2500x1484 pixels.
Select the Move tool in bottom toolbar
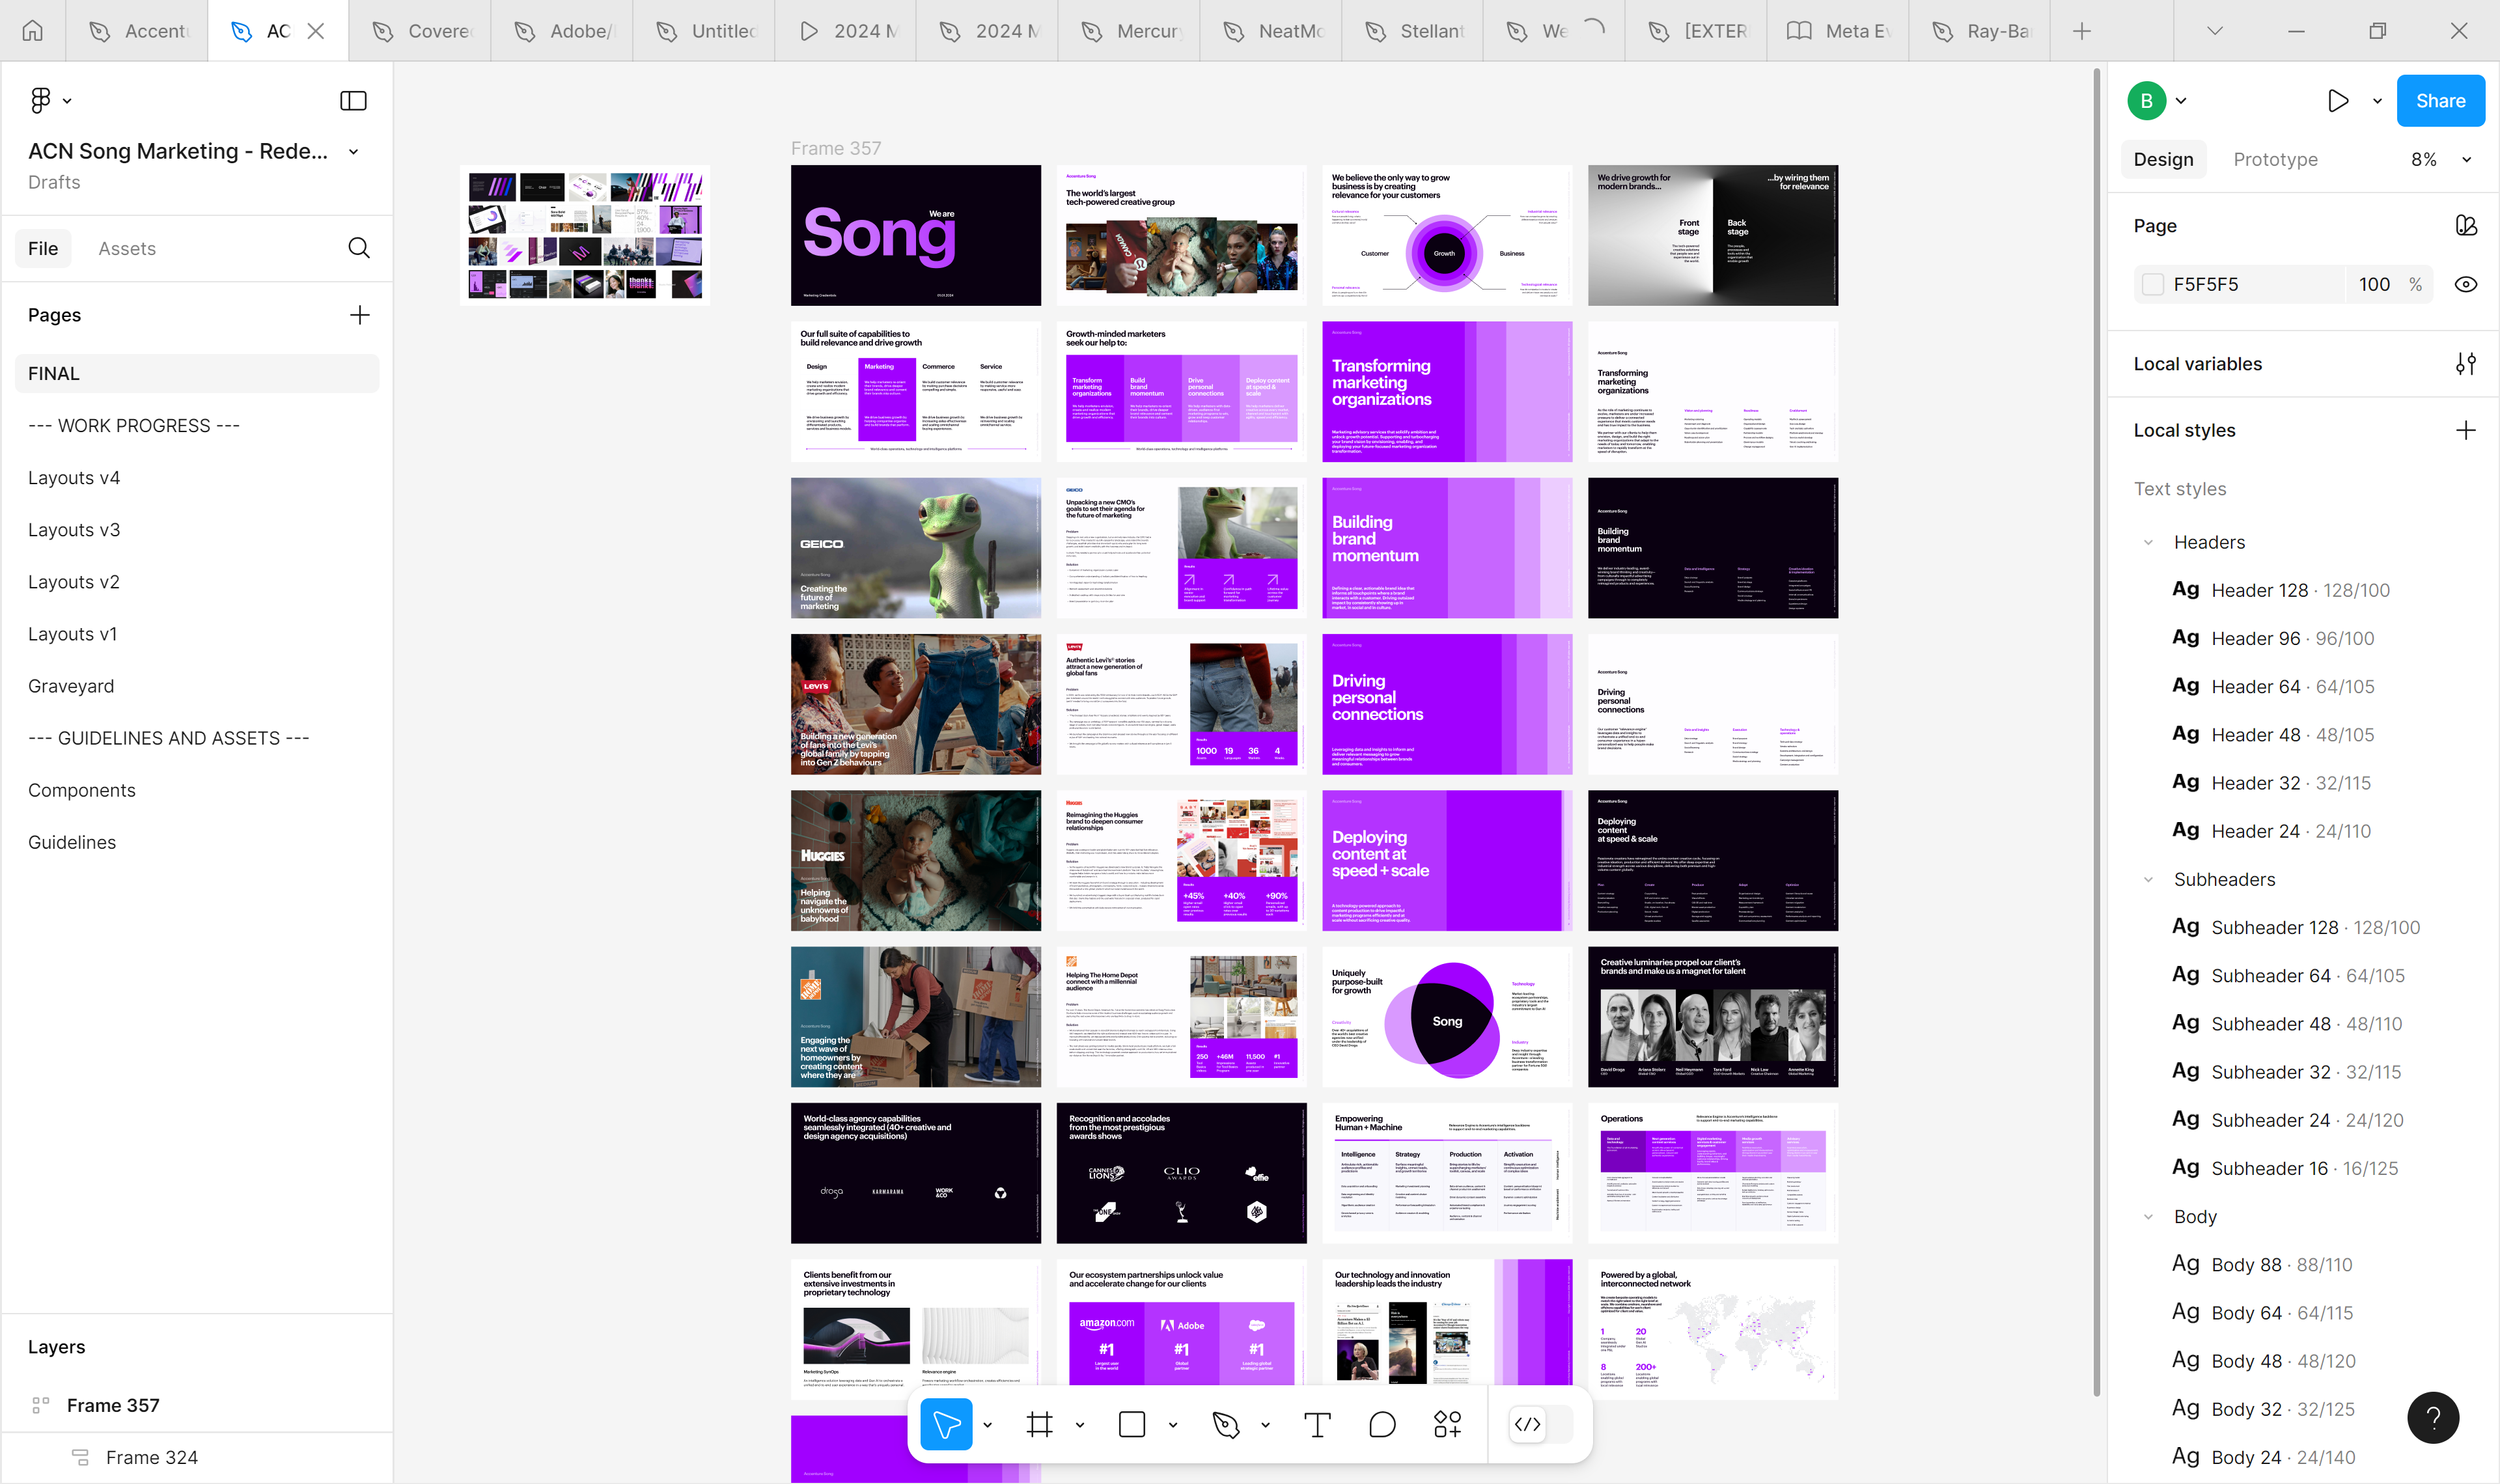pyautogui.click(x=945, y=1424)
